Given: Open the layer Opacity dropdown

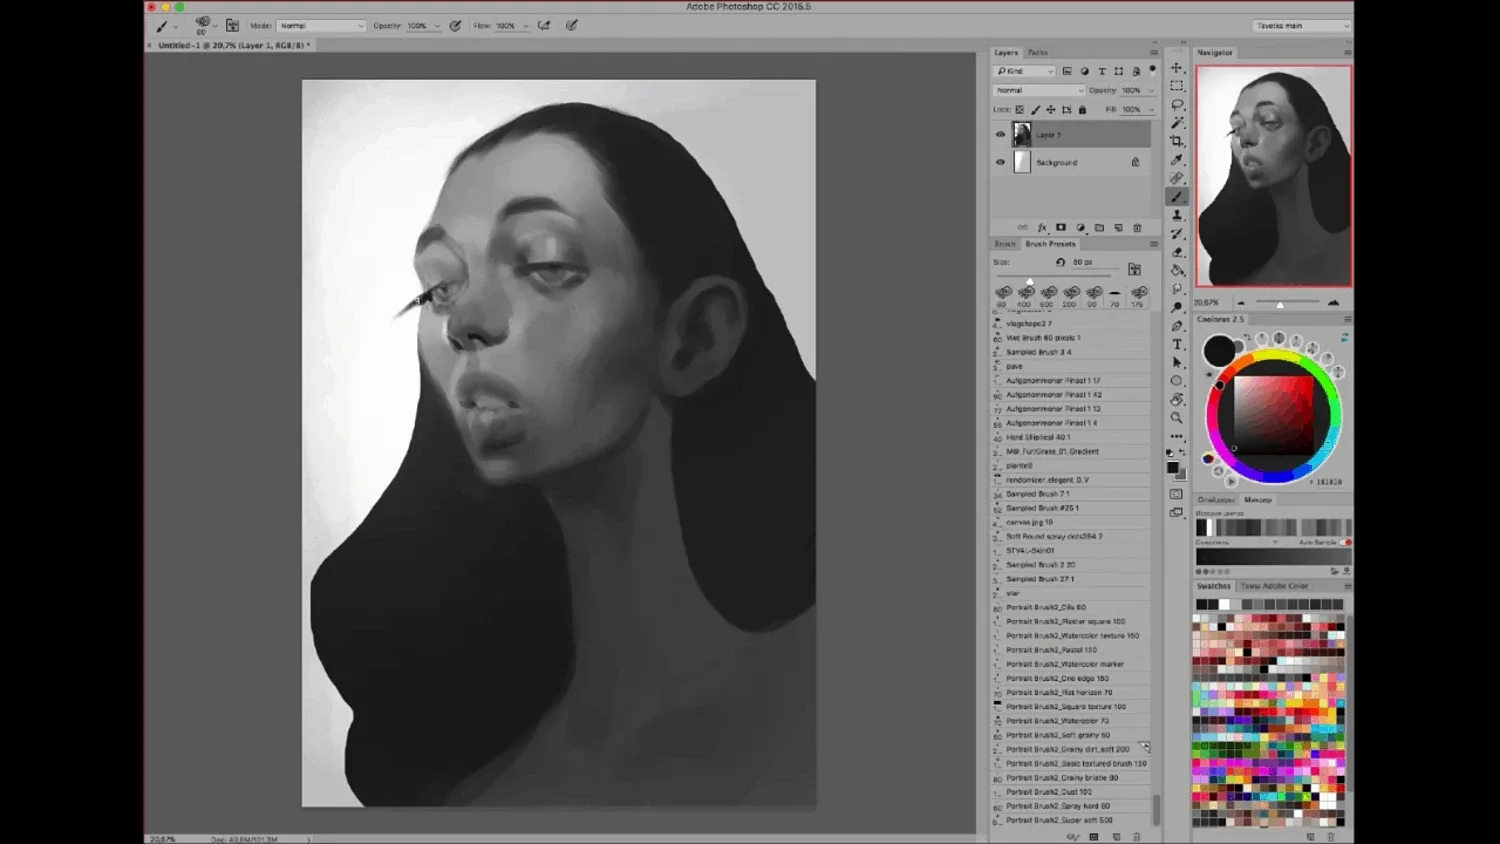Looking at the screenshot, I should click(x=1150, y=90).
